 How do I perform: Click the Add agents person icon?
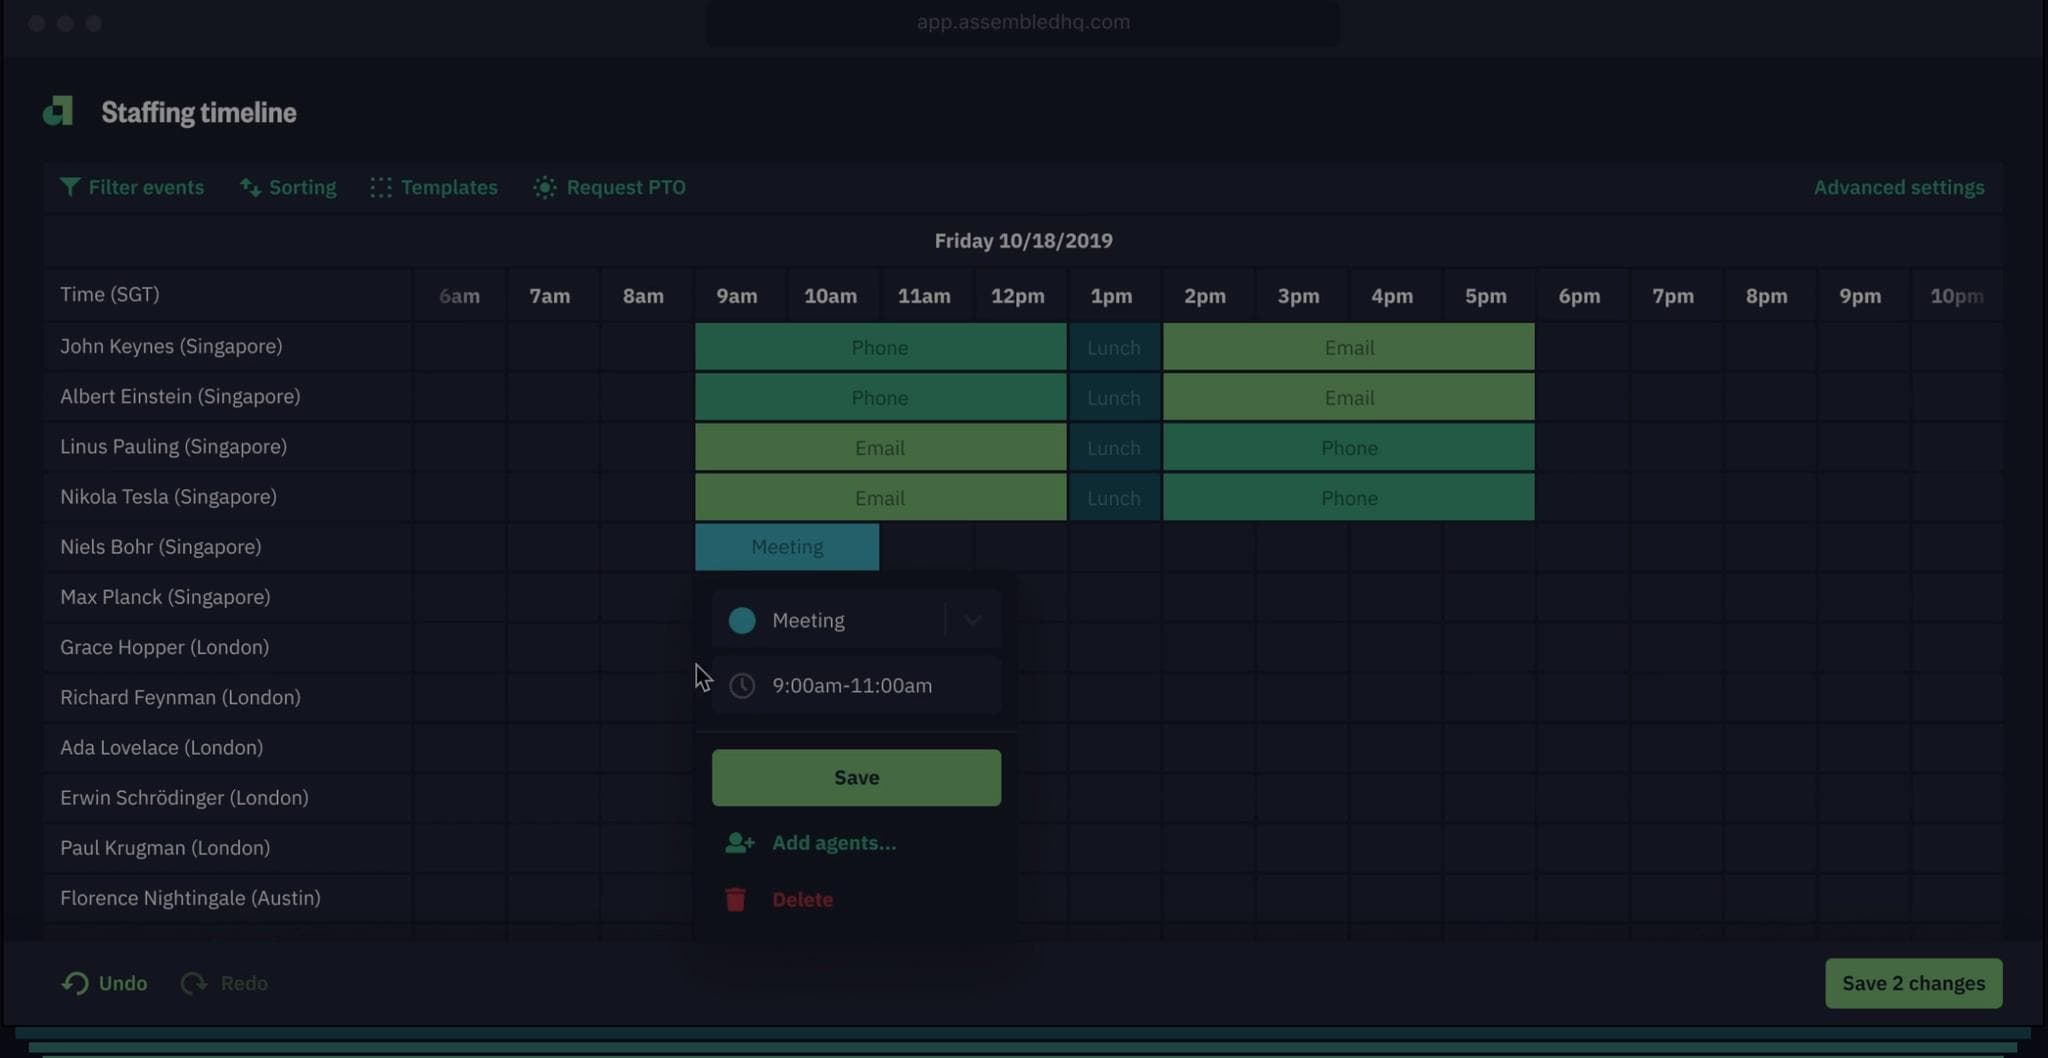(x=740, y=842)
